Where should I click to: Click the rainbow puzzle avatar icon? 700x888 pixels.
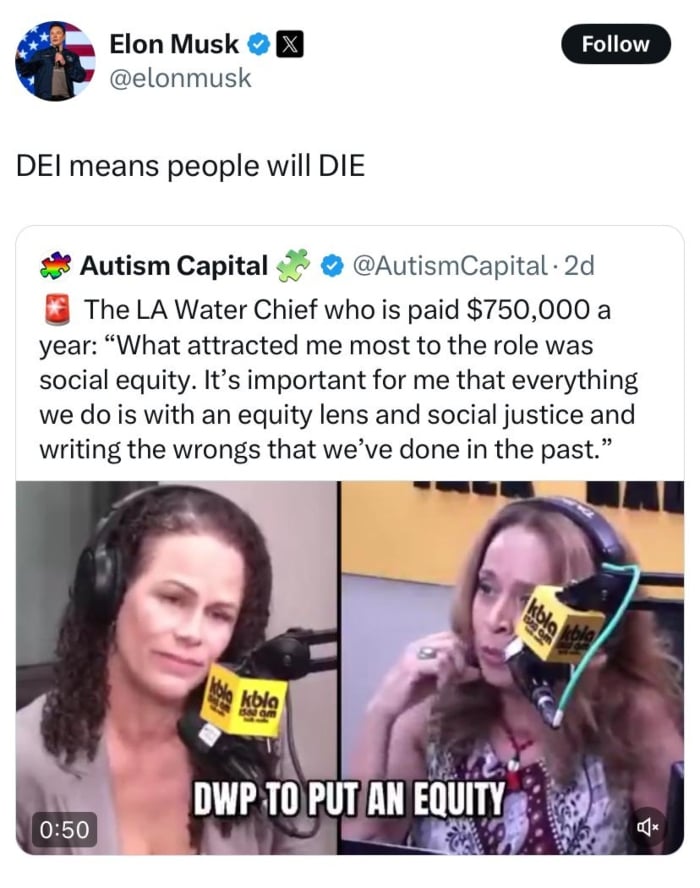point(56,266)
